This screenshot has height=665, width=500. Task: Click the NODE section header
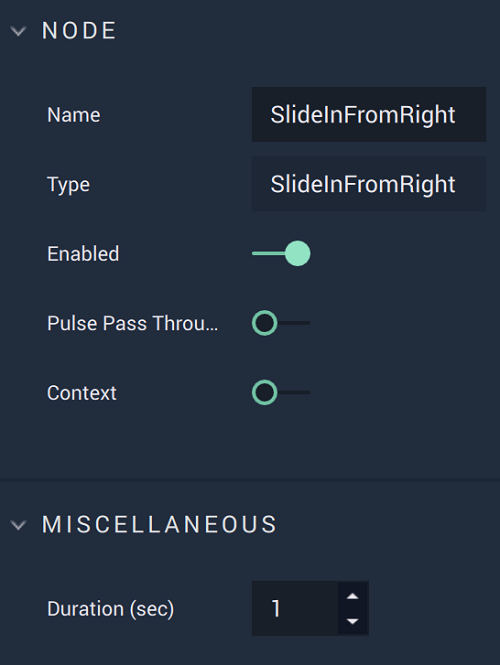(x=79, y=31)
